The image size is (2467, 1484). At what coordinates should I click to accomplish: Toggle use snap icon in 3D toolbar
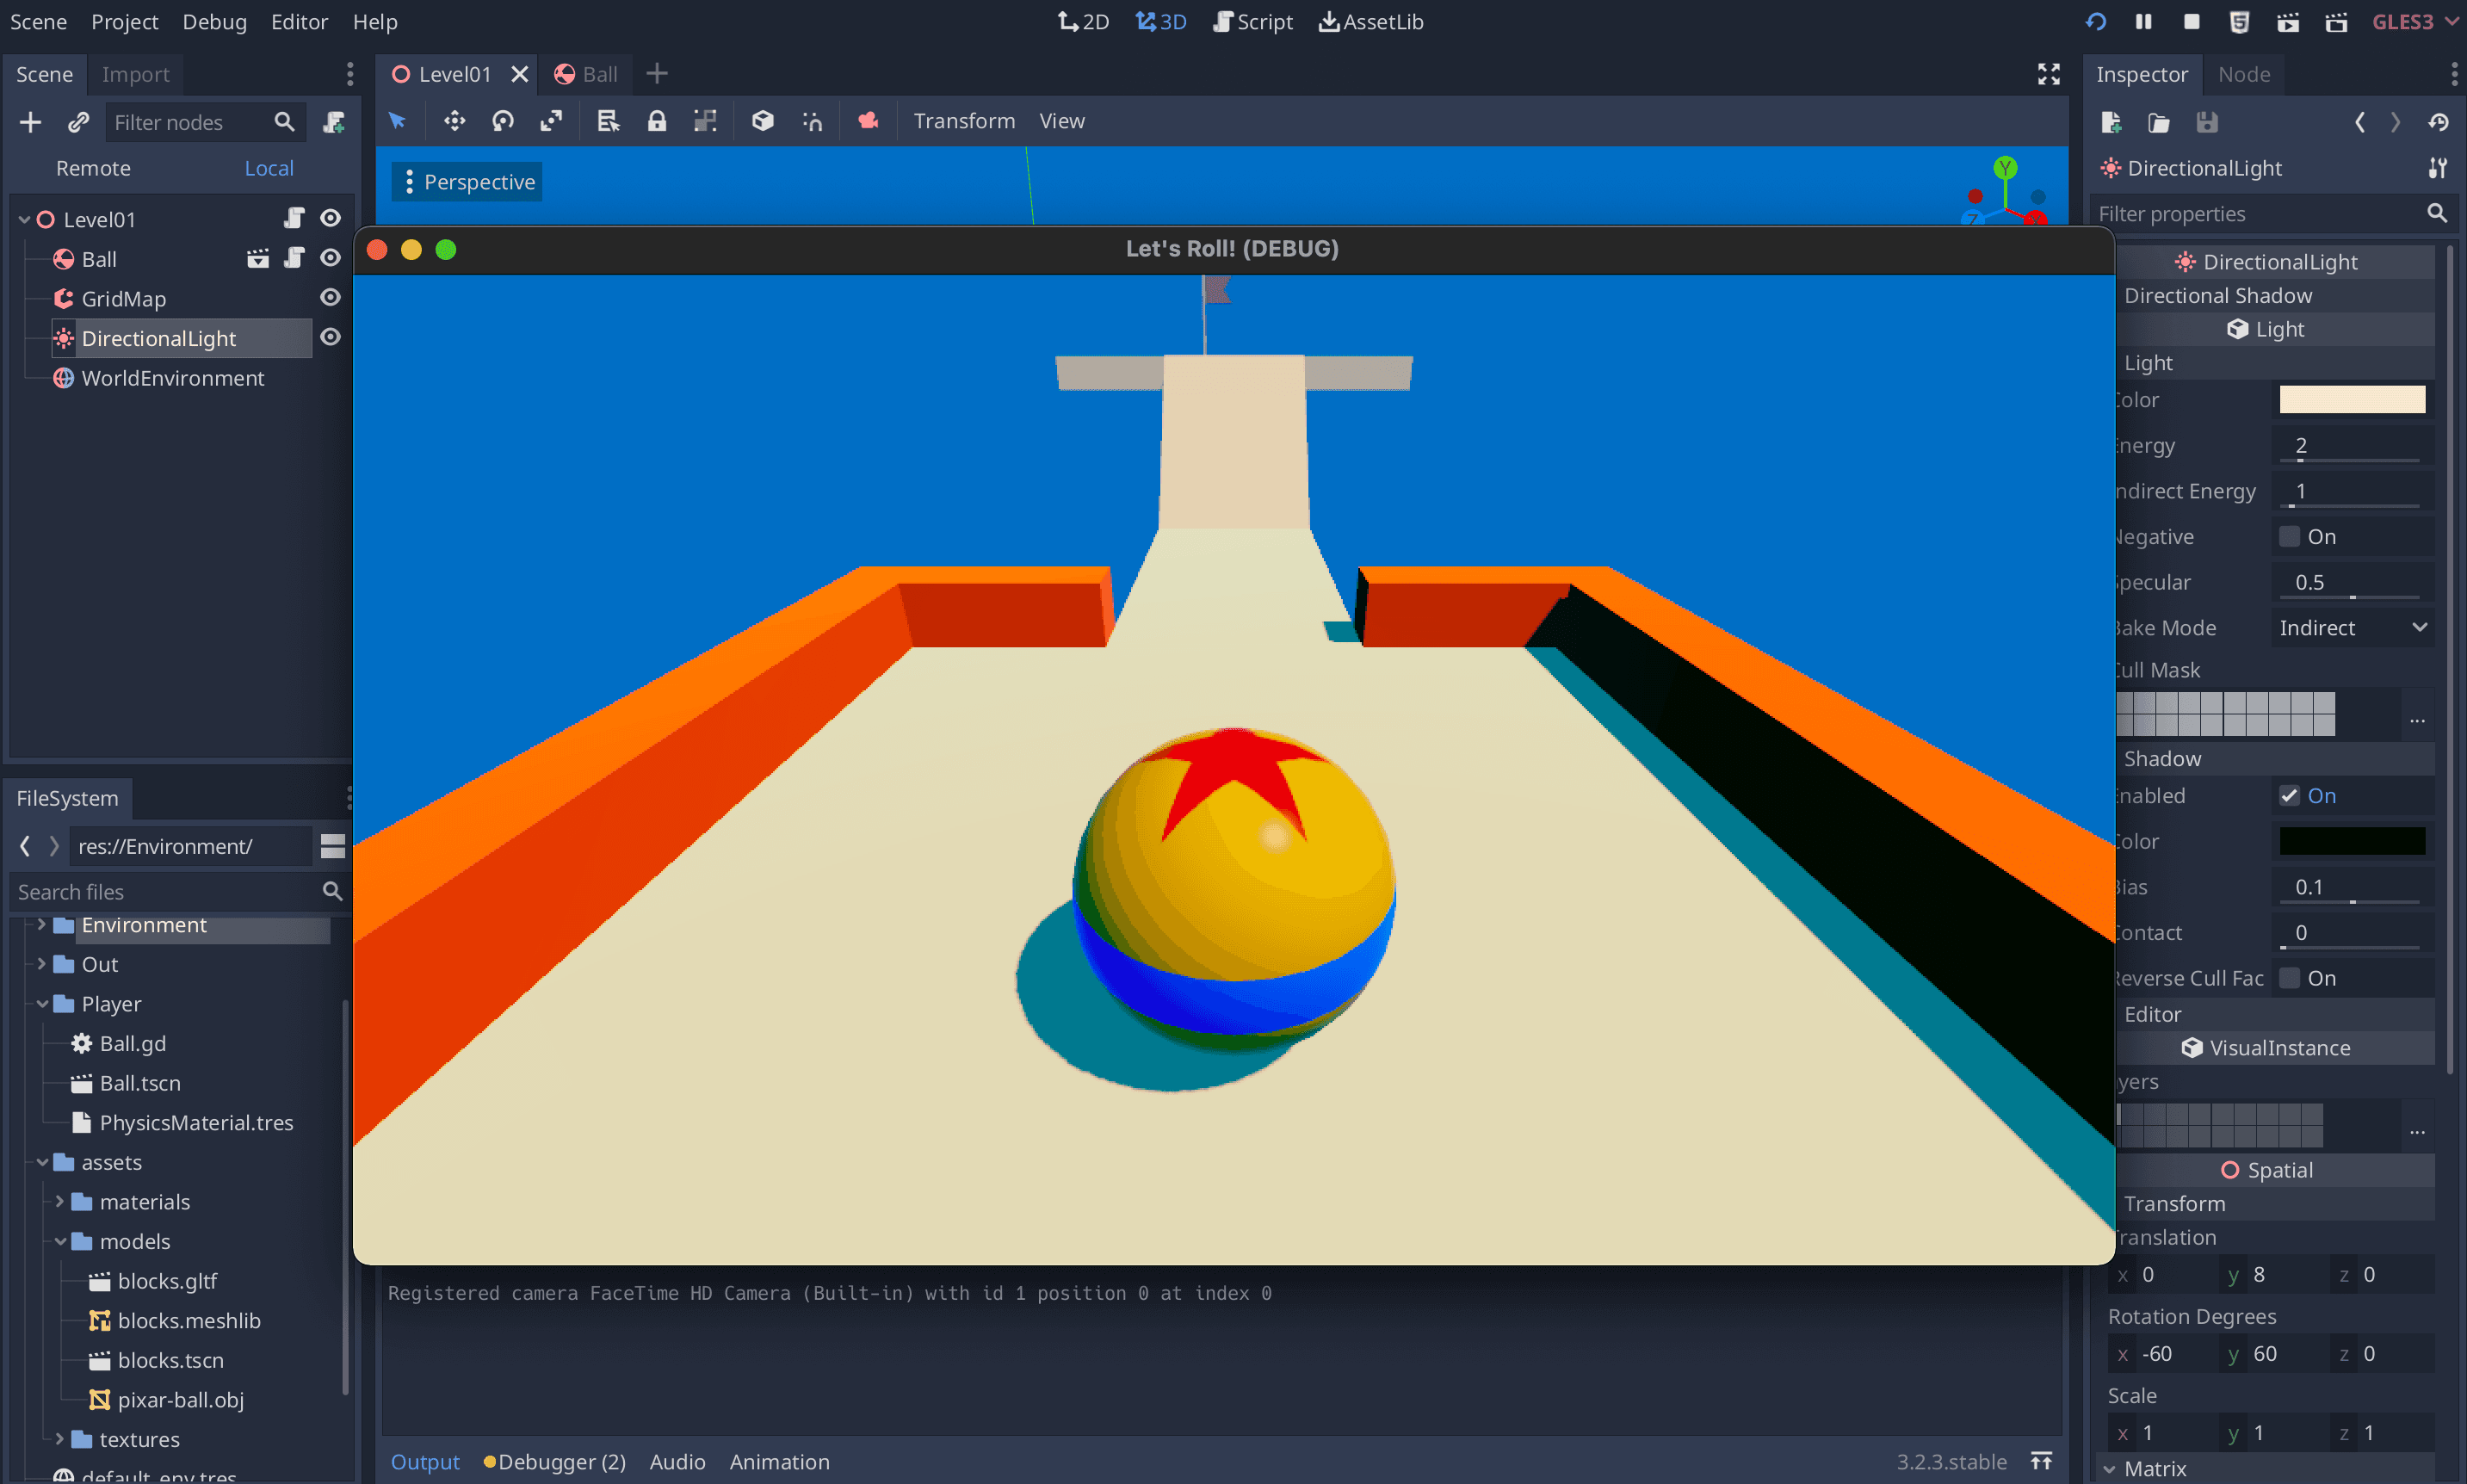812,121
